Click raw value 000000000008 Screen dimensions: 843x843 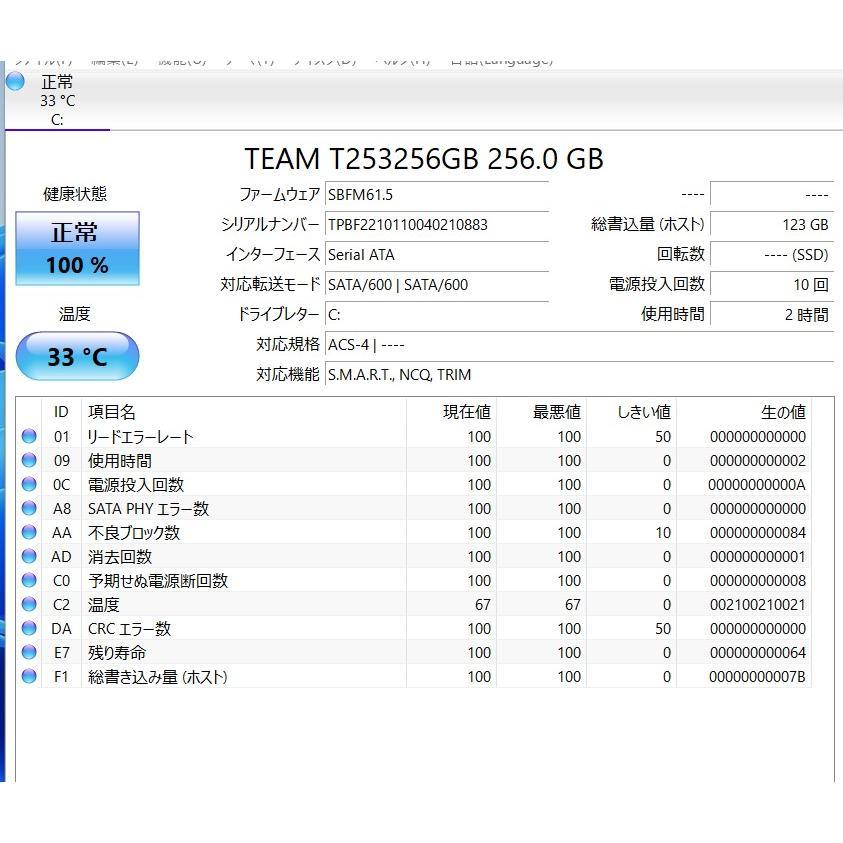pyautogui.click(x=758, y=581)
